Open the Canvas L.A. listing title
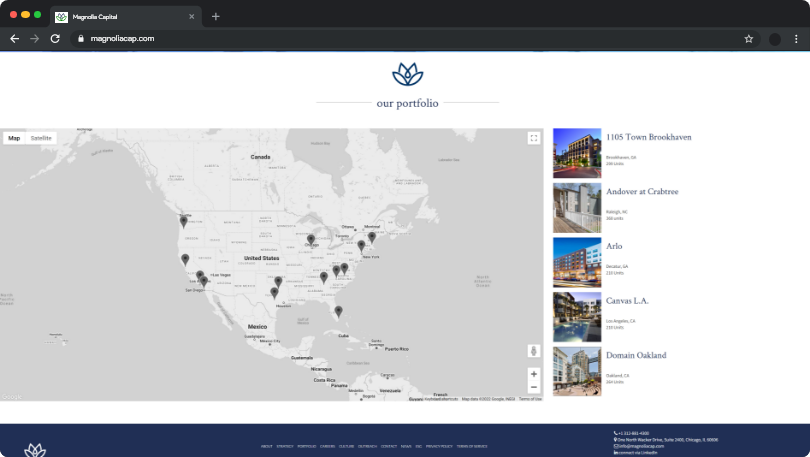Viewport: 810px width, 457px height. 627,301
